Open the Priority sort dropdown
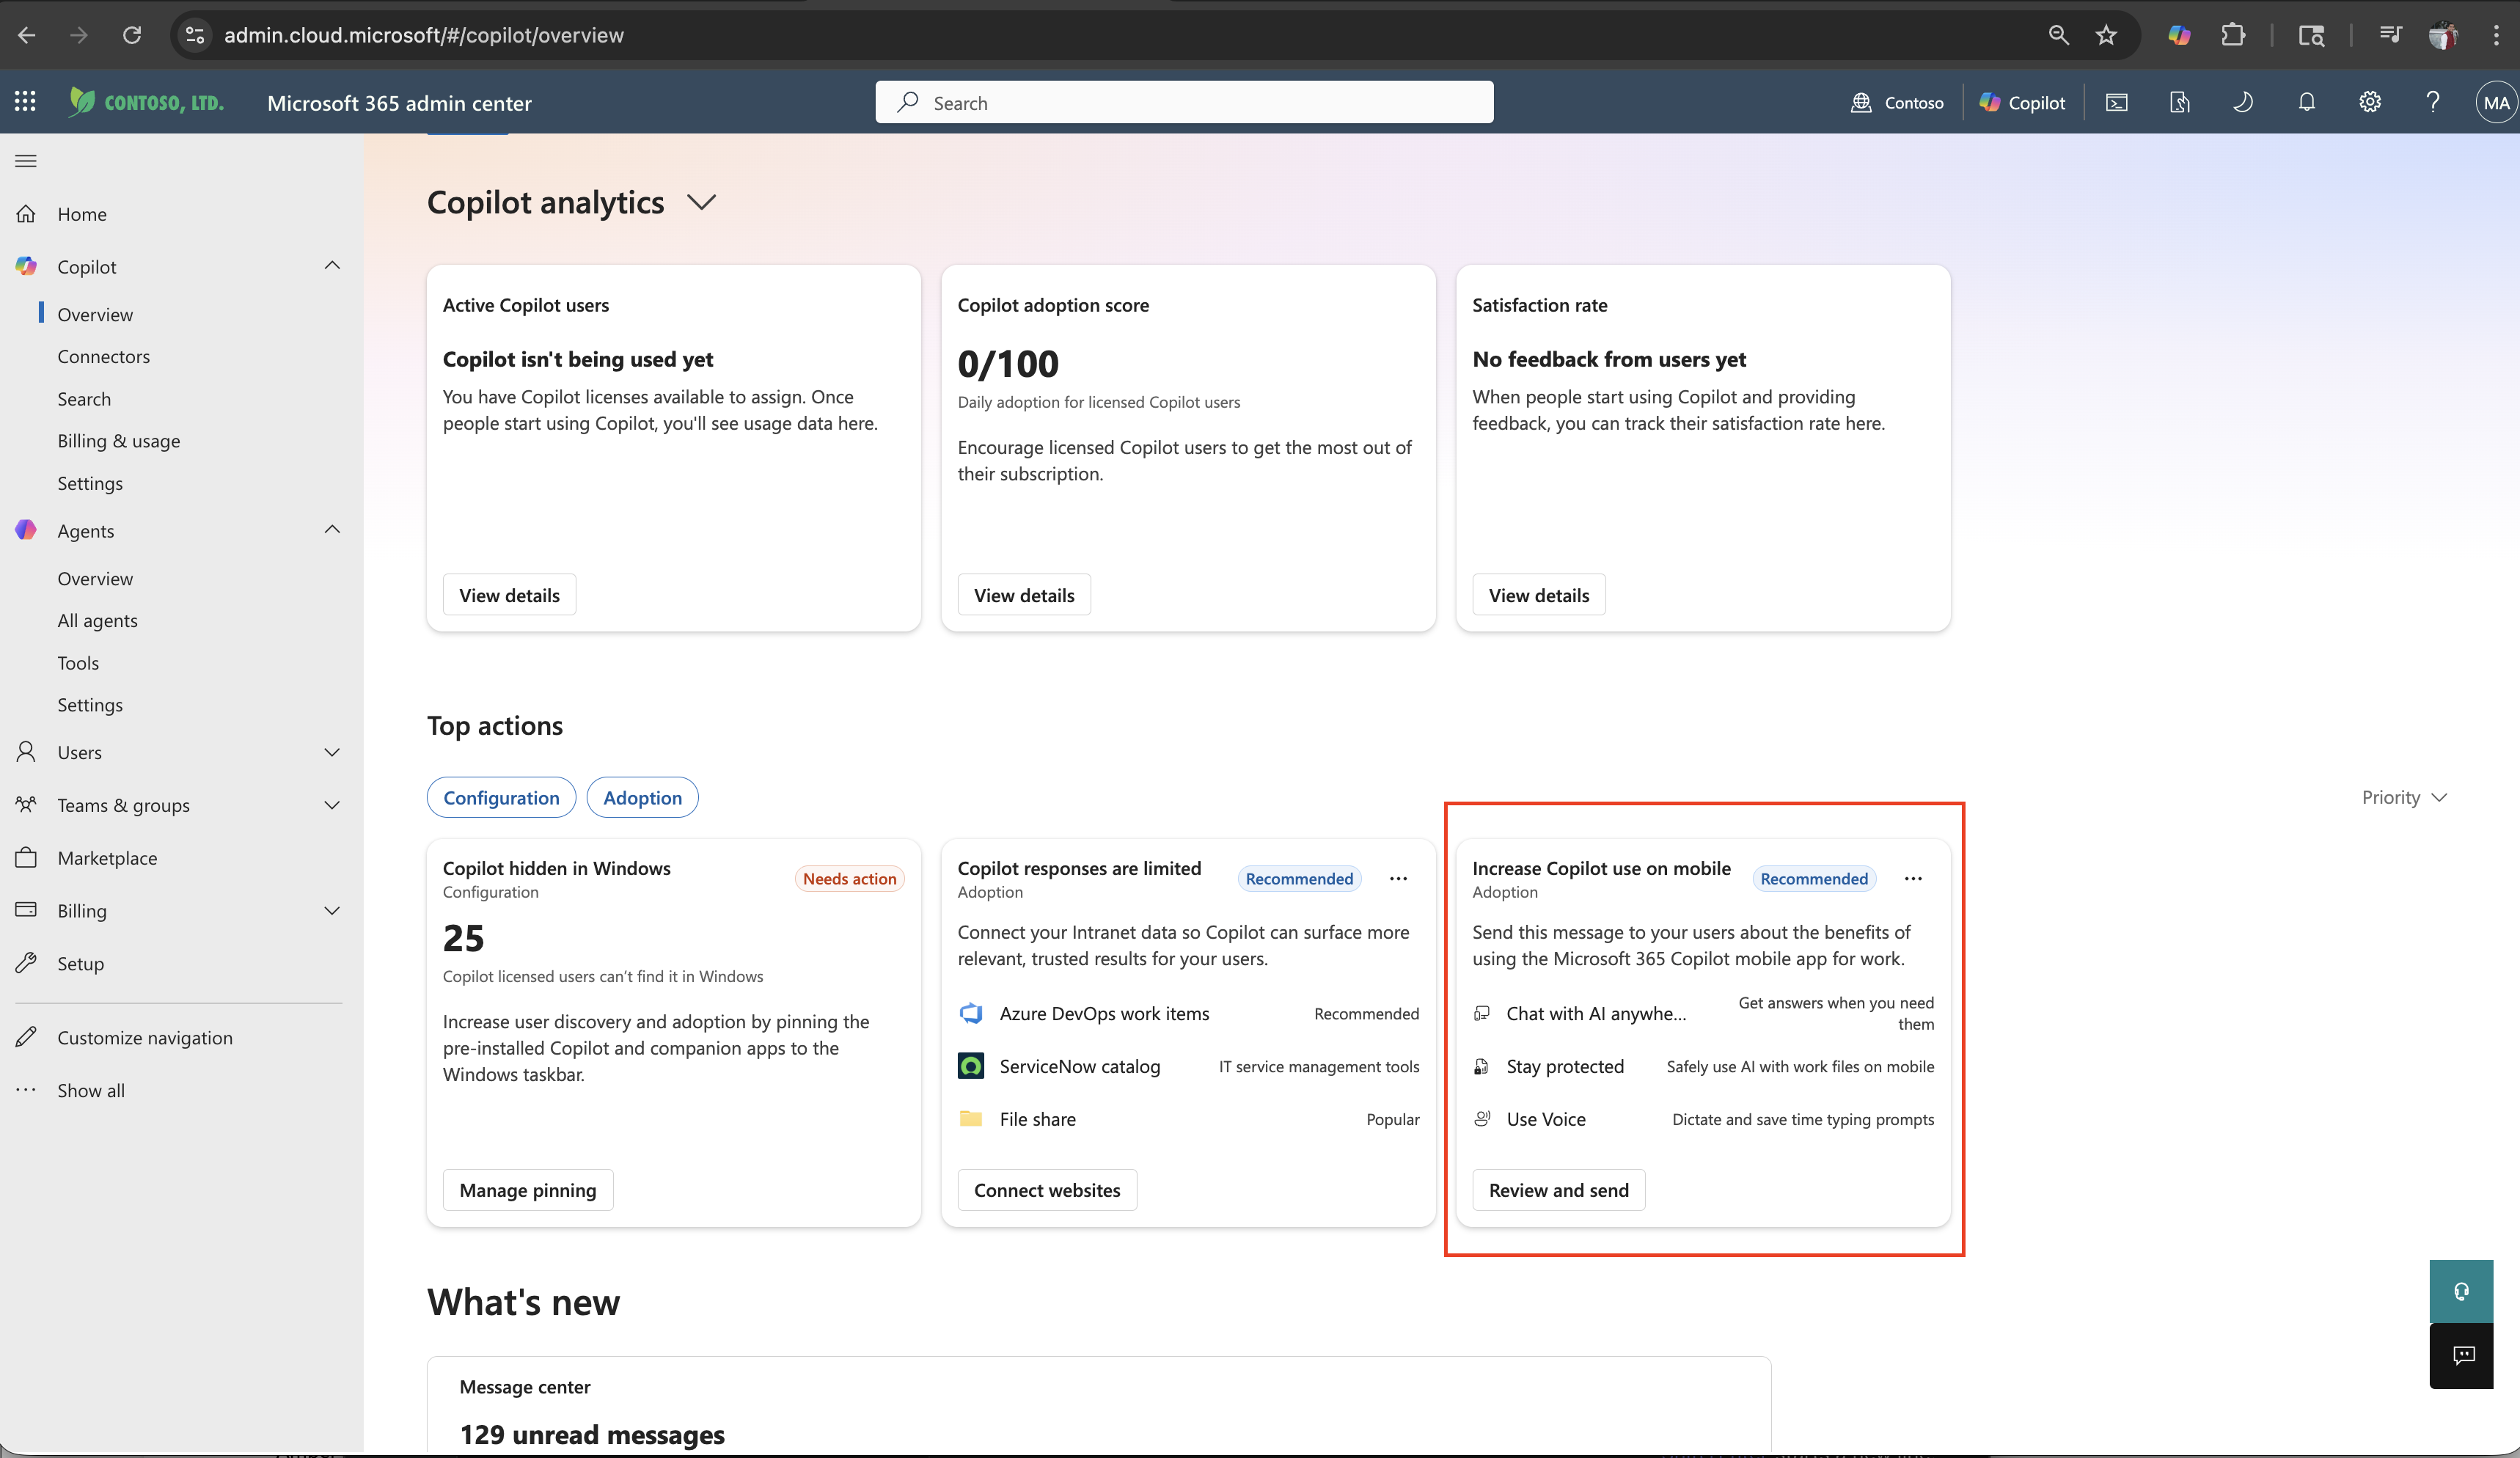The width and height of the screenshot is (2520, 1458). click(2404, 797)
